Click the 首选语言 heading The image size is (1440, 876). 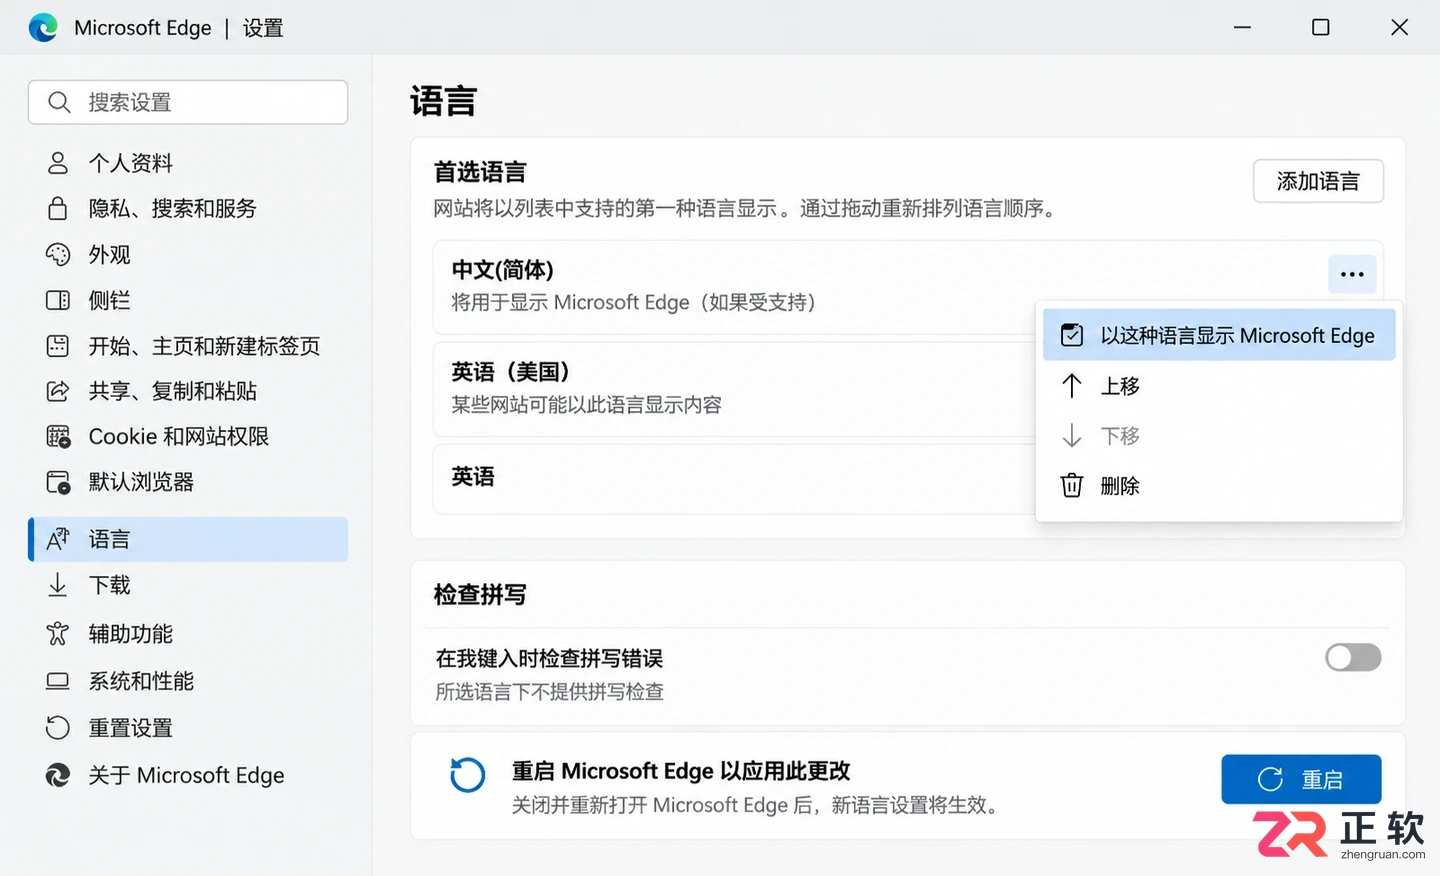(480, 172)
